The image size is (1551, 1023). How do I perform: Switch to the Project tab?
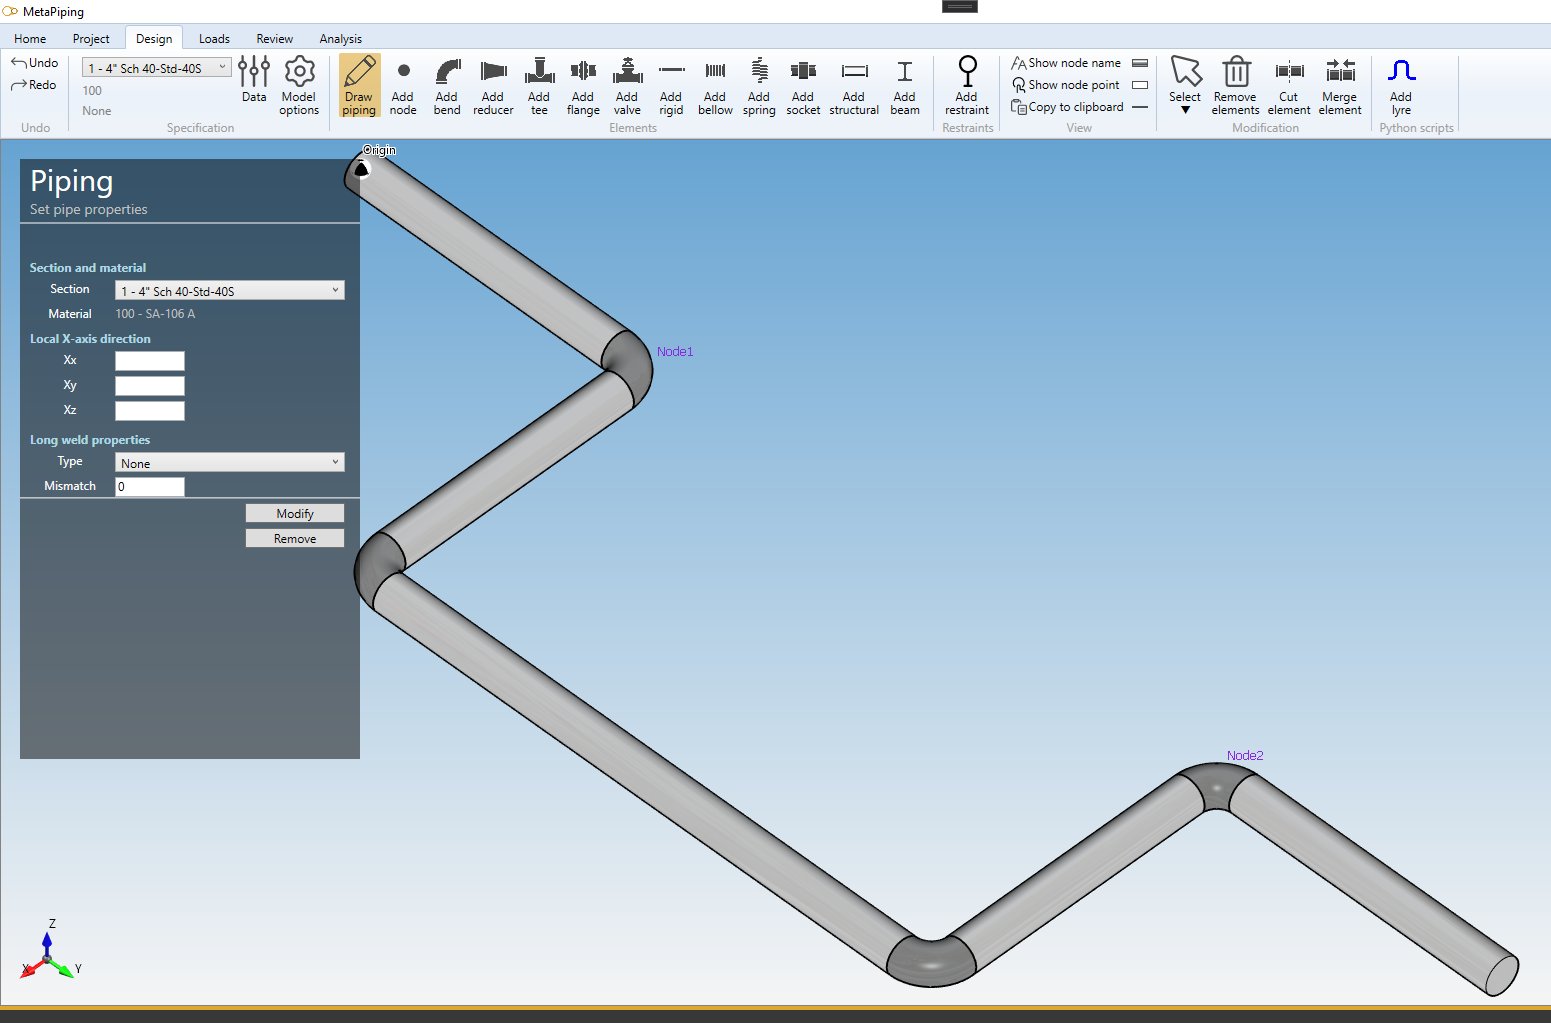click(91, 39)
